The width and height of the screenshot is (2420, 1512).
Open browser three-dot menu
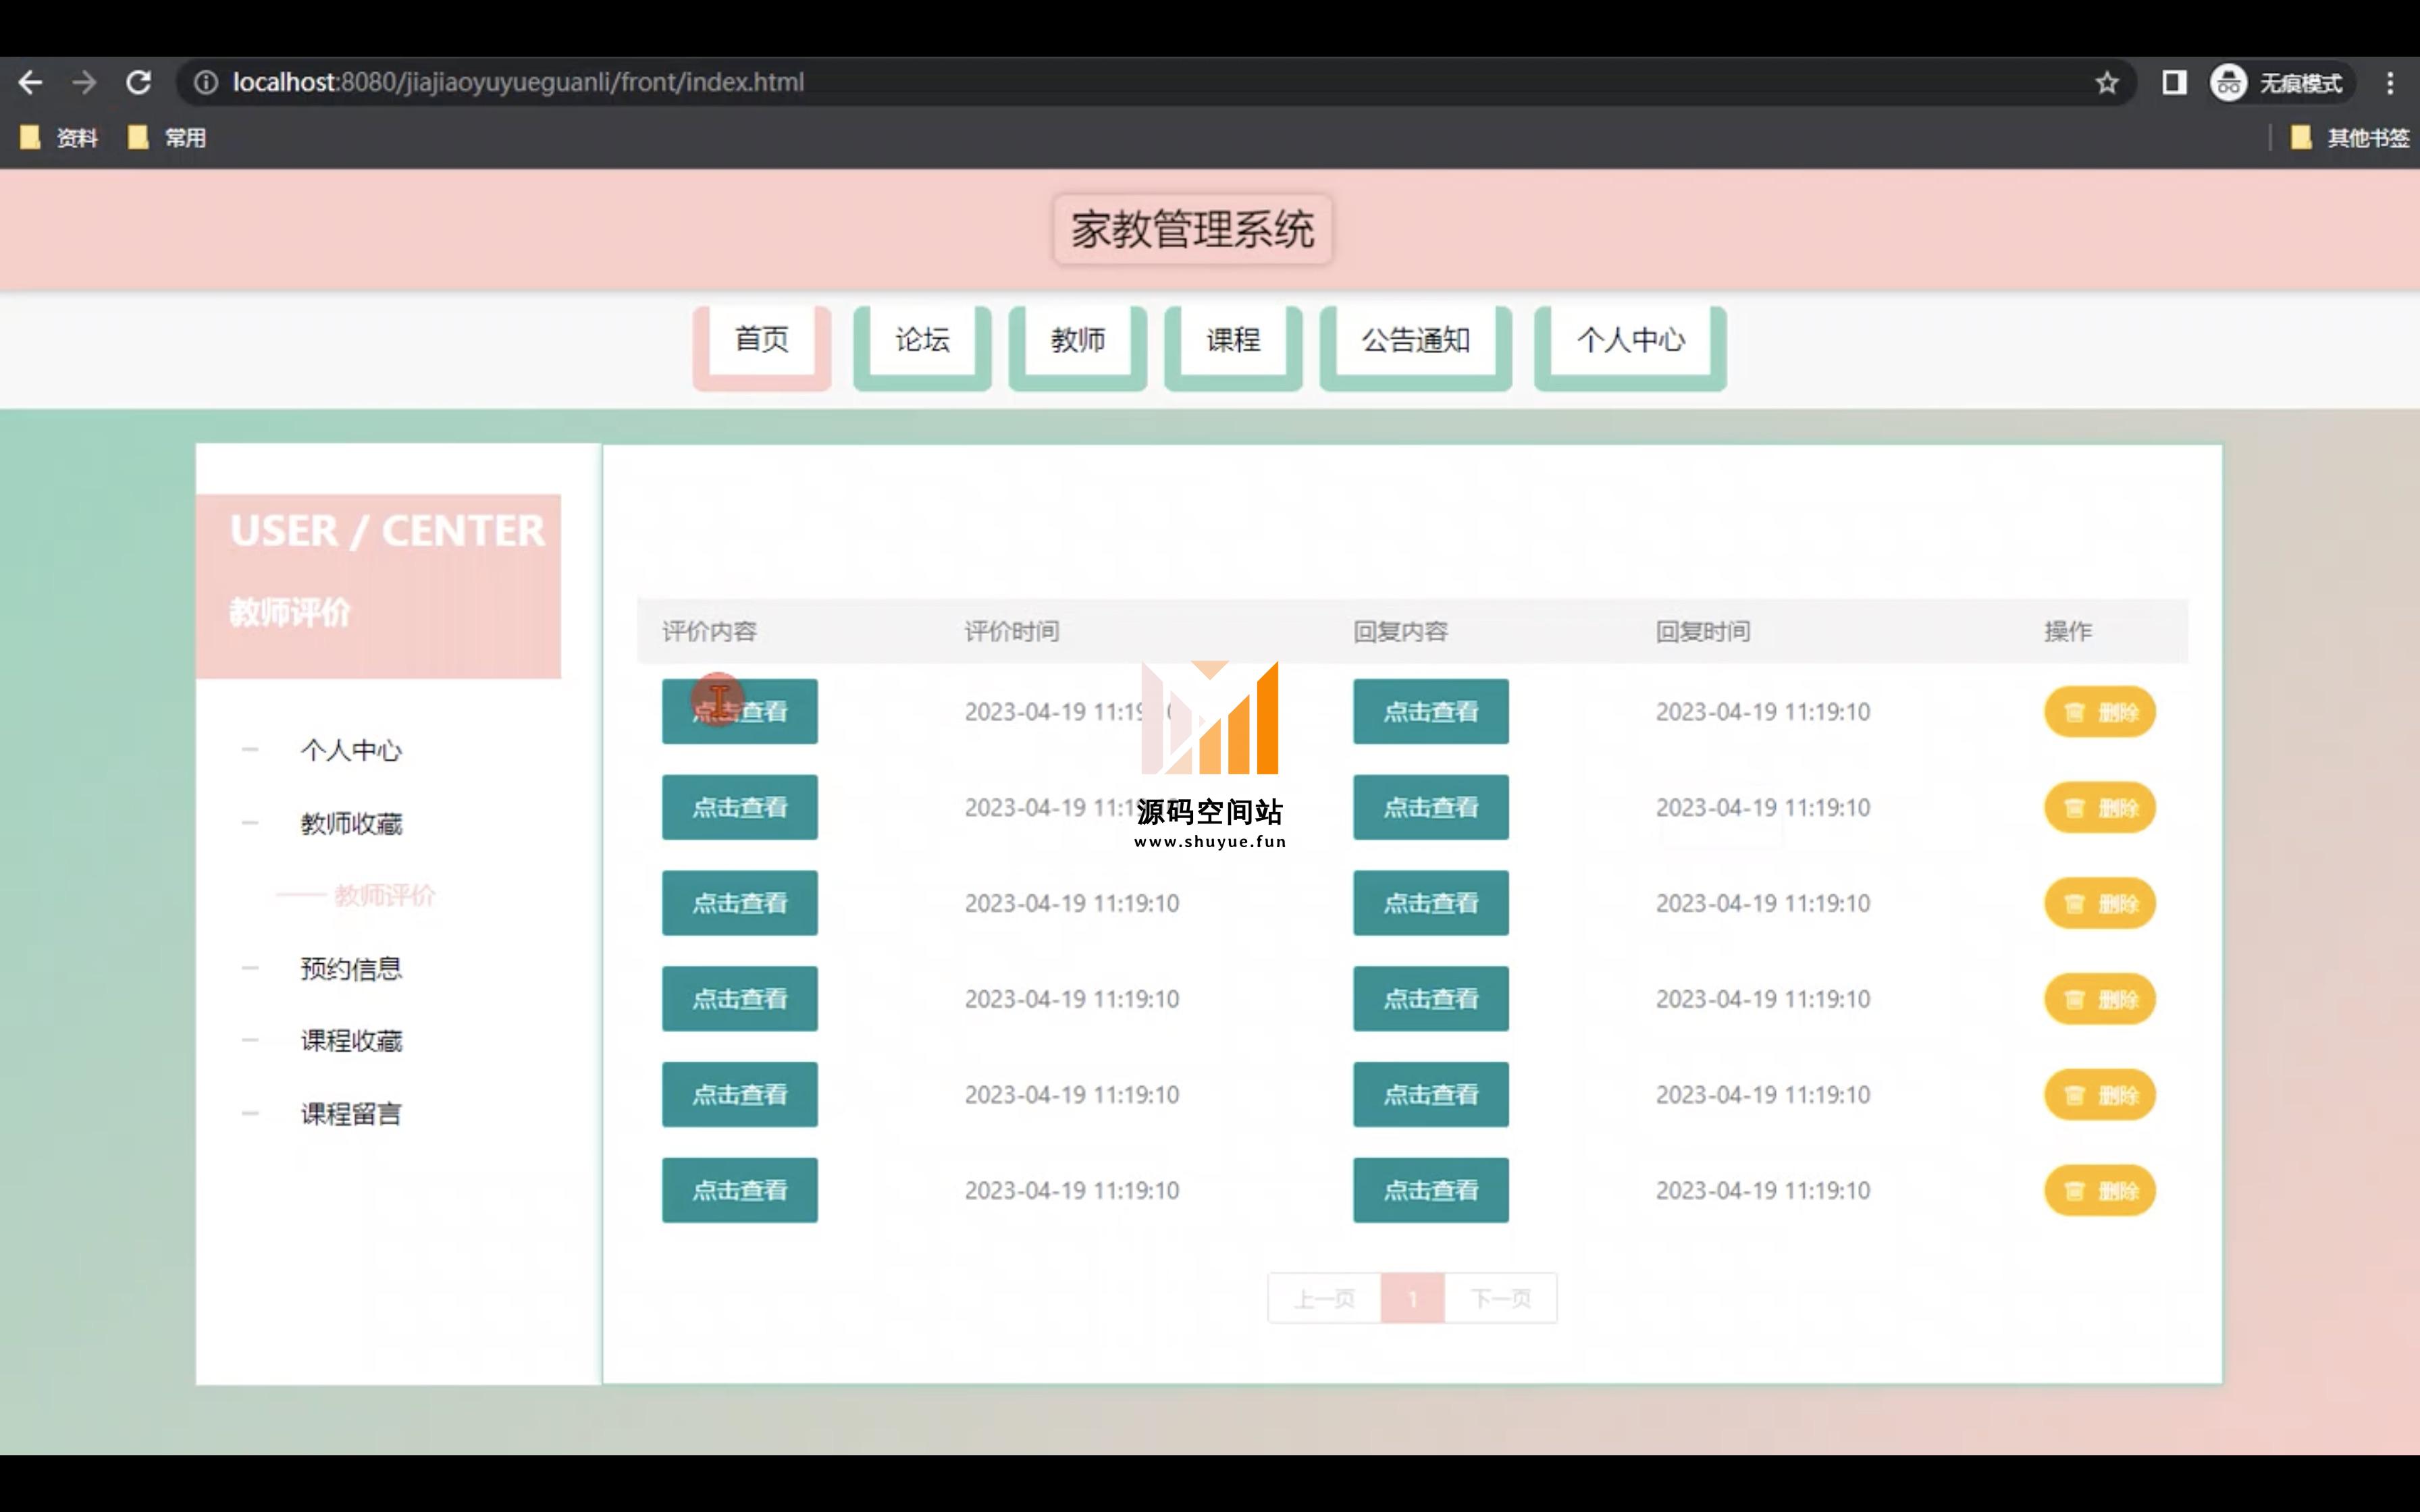coord(2389,82)
